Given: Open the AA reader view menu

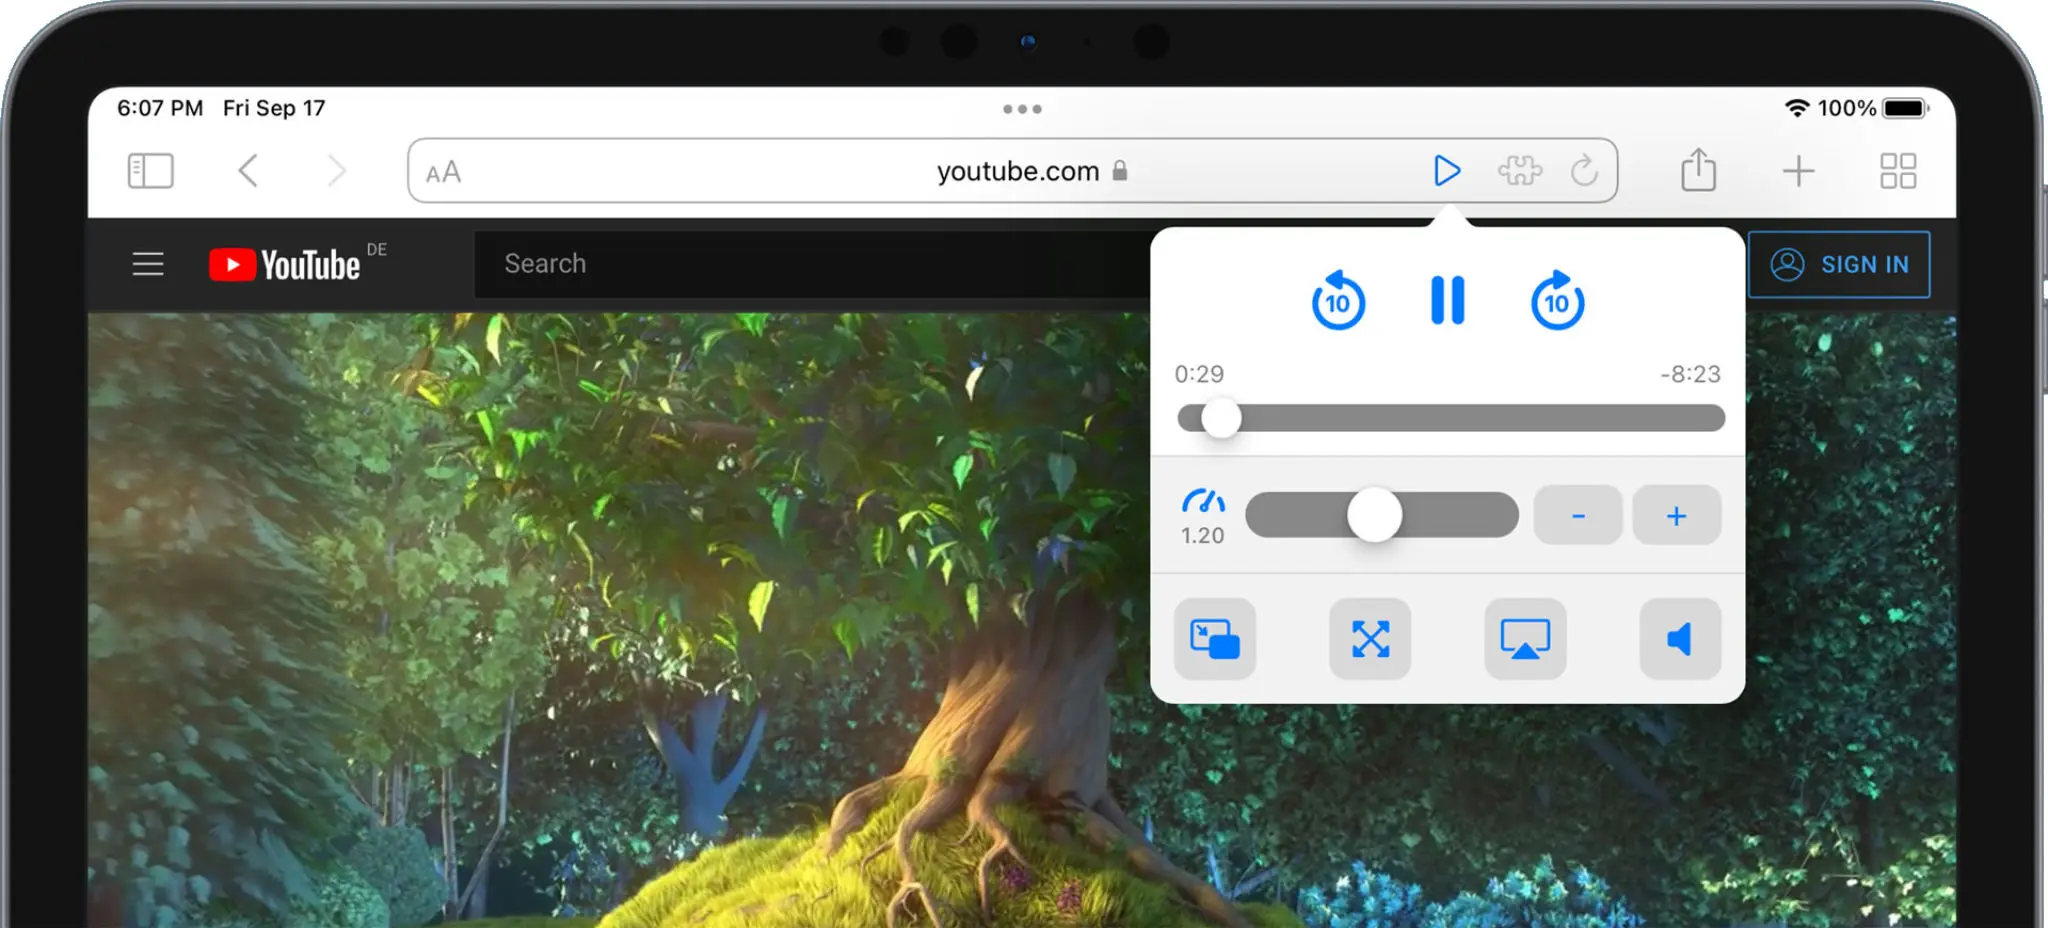Looking at the screenshot, I should (443, 172).
